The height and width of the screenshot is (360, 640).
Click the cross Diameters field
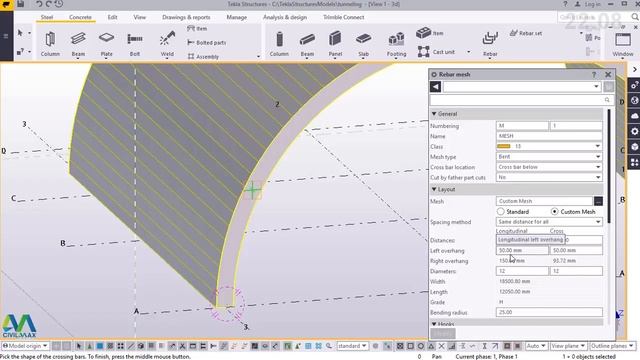tap(576, 271)
